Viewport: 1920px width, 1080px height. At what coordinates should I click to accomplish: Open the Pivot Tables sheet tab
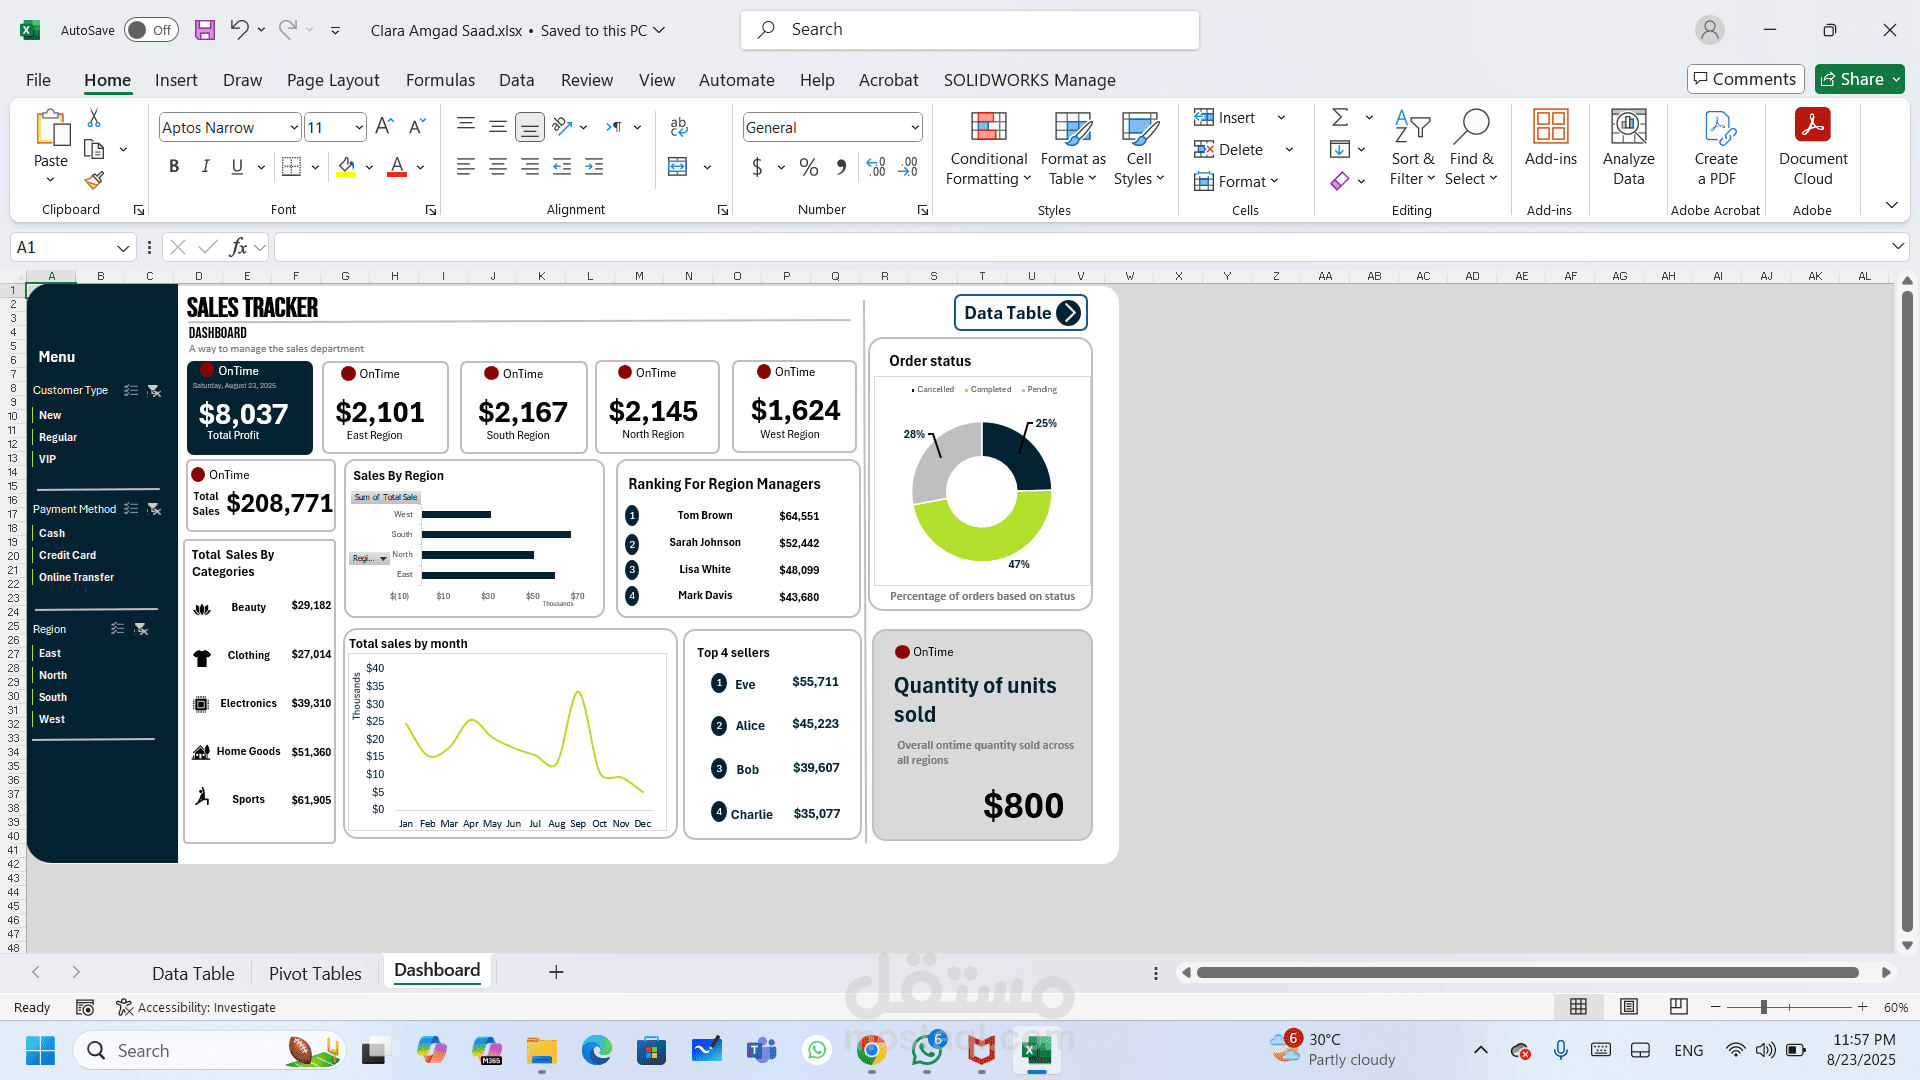click(314, 972)
